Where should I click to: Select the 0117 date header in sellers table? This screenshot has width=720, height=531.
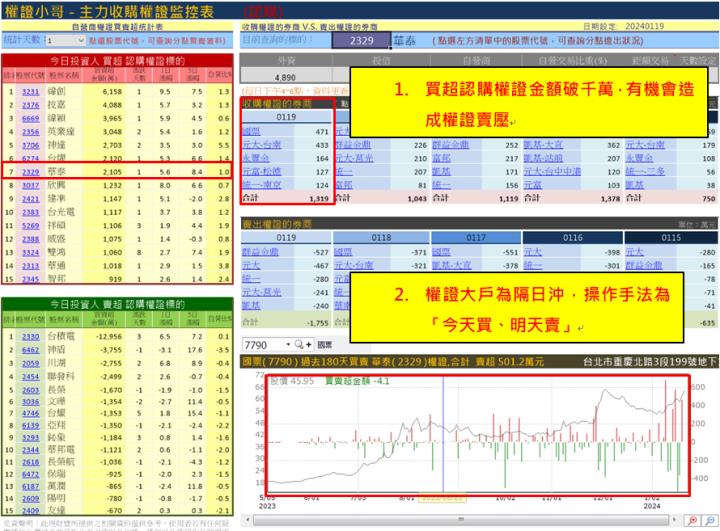[x=476, y=237]
